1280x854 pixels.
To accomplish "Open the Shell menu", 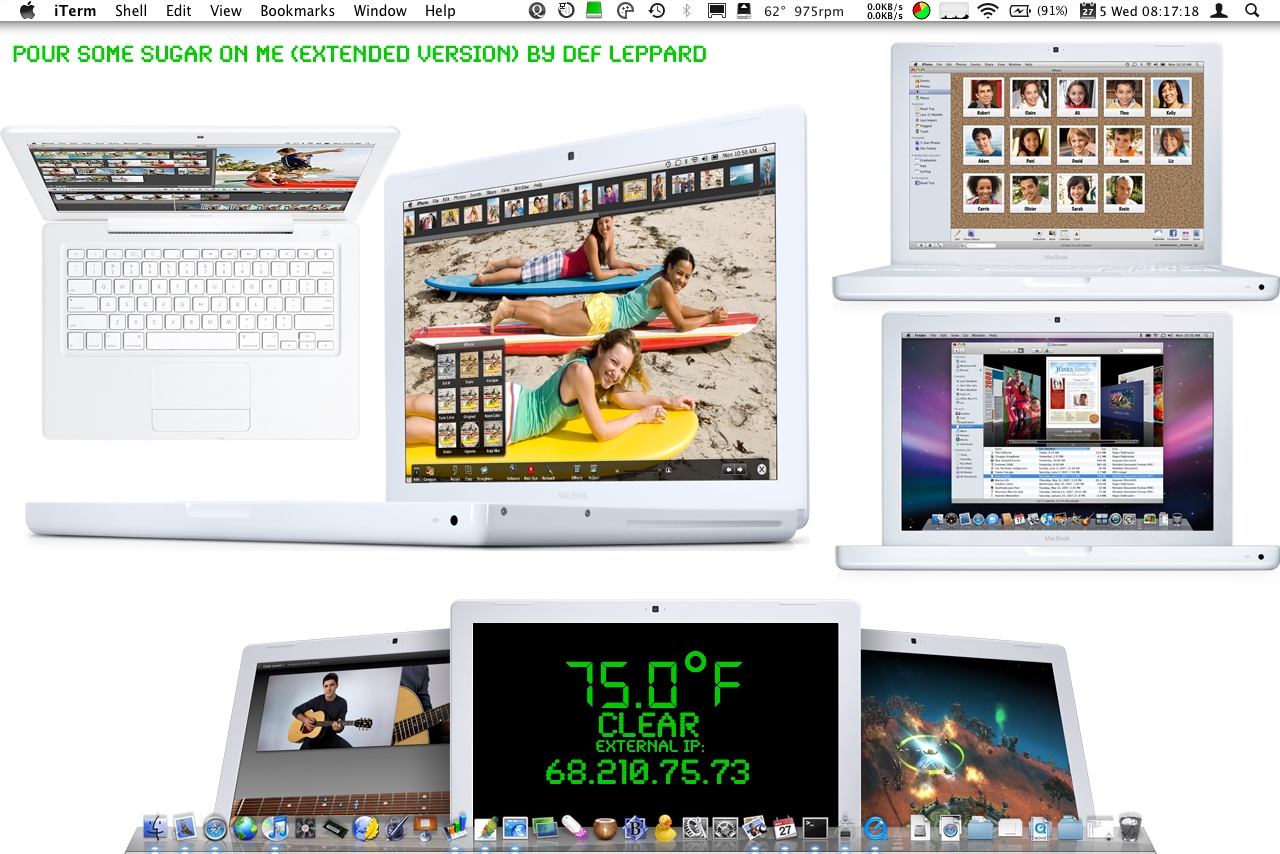I will [x=131, y=11].
